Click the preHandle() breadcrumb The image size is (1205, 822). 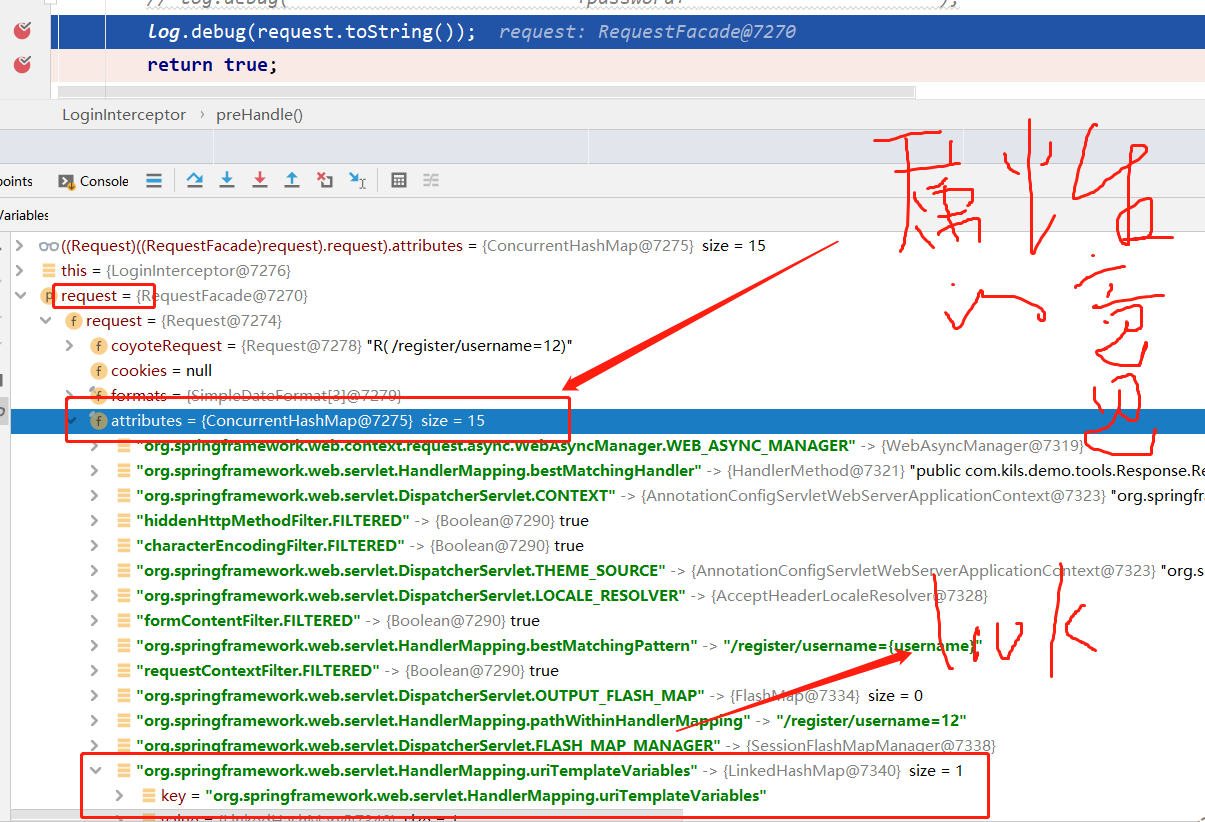click(x=258, y=114)
